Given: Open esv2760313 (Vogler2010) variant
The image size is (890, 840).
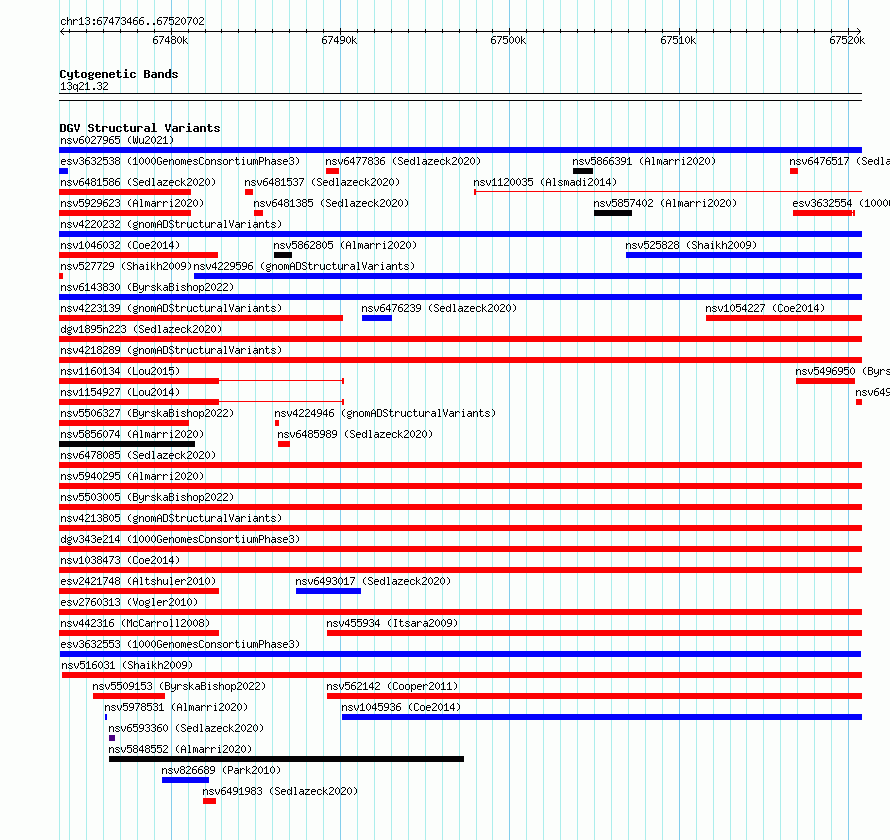Looking at the screenshot, I should [x=129, y=602].
